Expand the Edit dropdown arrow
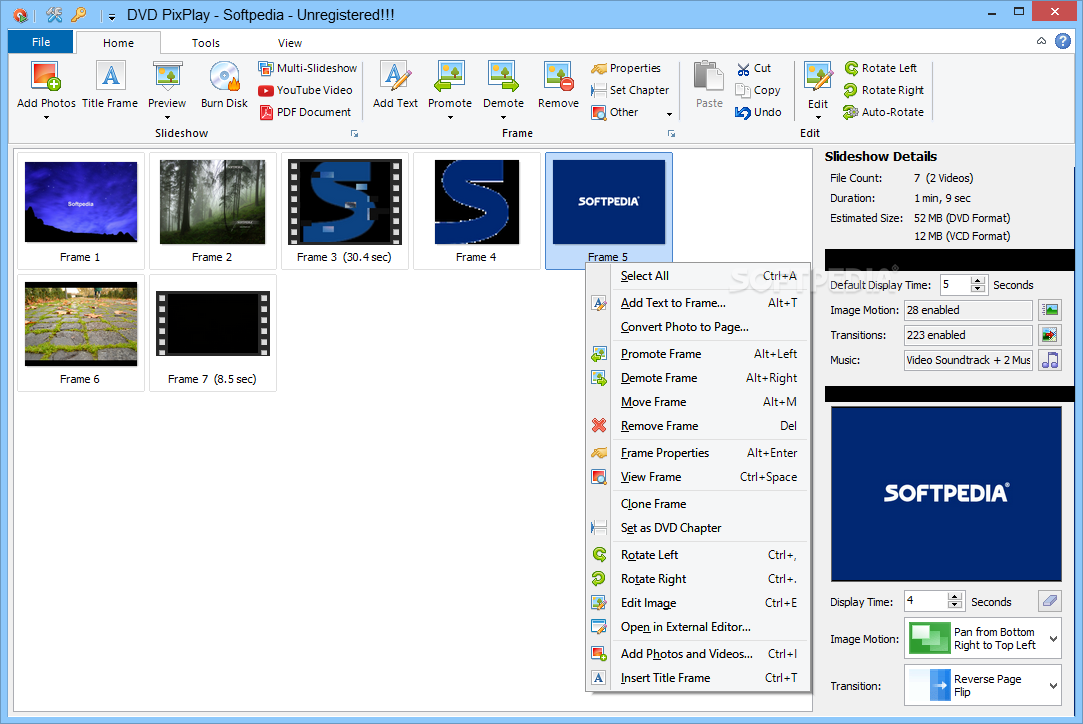The height and width of the screenshot is (724, 1083). point(818,118)
